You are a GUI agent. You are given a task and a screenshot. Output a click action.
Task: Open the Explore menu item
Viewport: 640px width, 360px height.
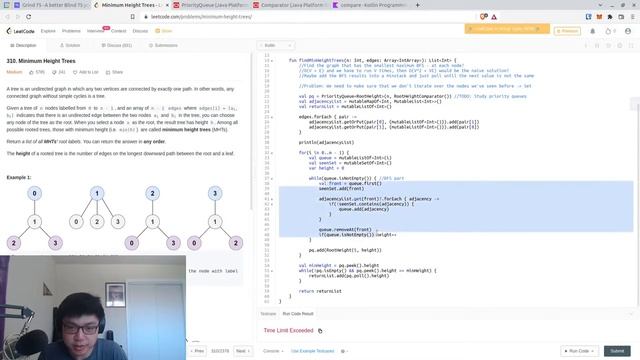(48, 31)
